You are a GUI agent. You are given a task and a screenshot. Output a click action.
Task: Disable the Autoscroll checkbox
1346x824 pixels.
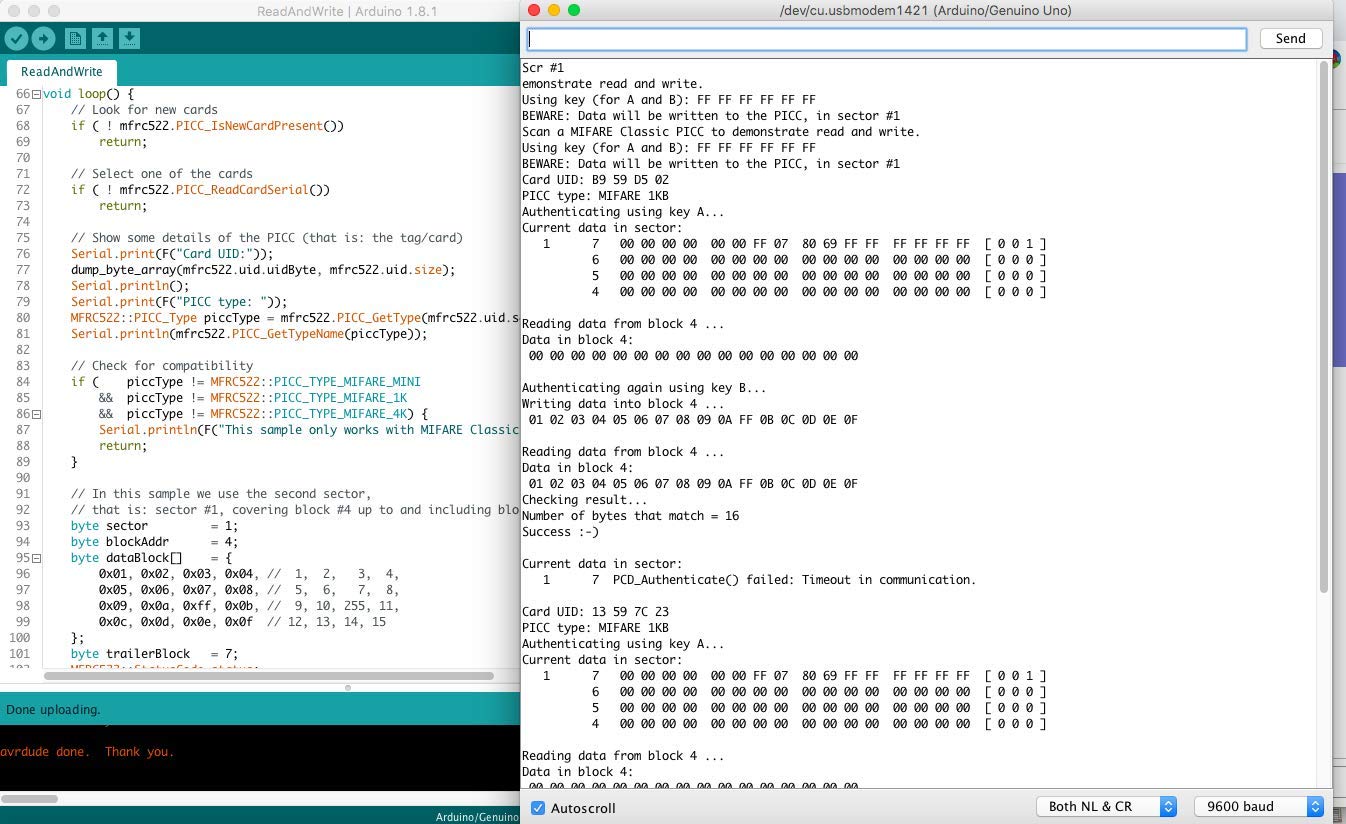[538, 807]
